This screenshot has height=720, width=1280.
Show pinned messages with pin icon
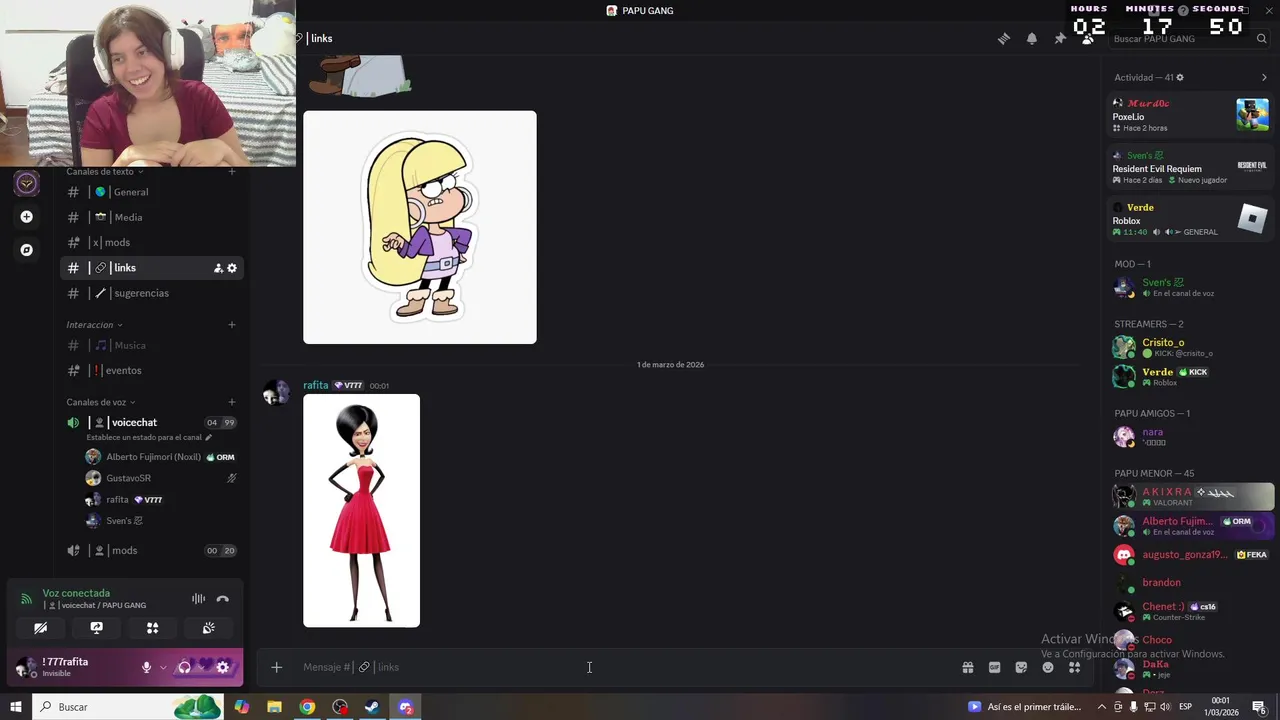(1060, 39)
